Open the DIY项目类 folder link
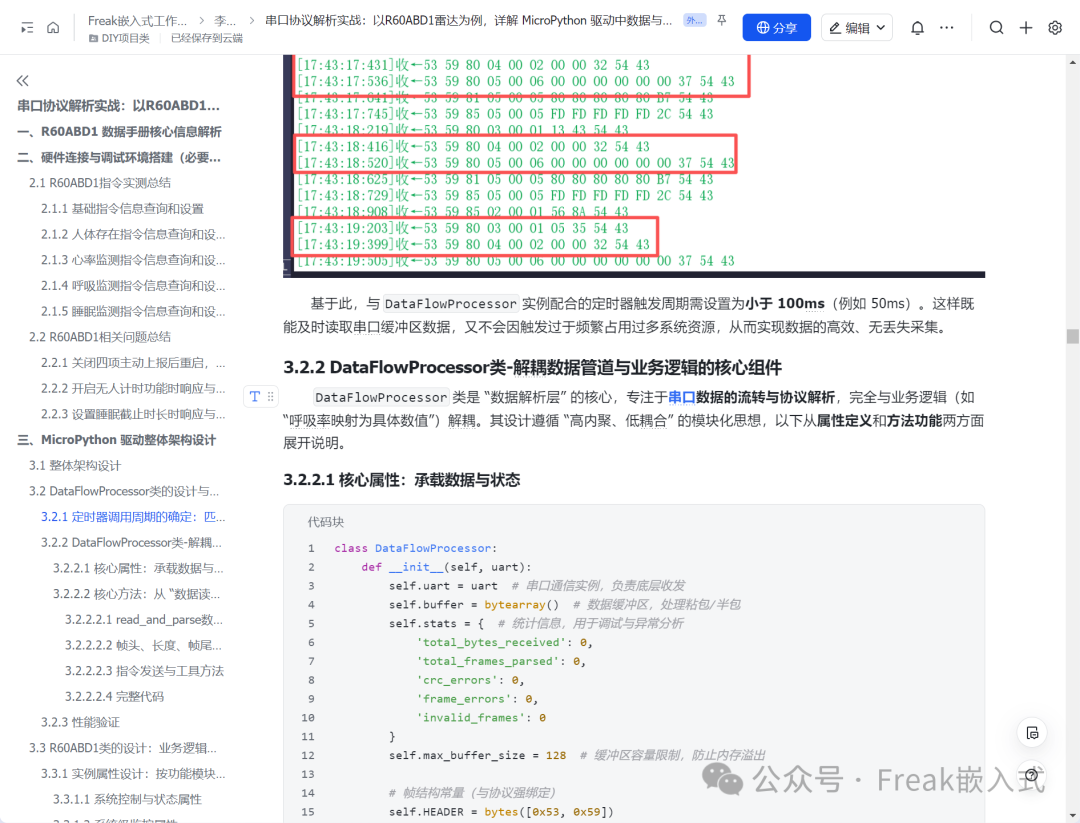The image size is (1080, 823). tap(119, 39)
